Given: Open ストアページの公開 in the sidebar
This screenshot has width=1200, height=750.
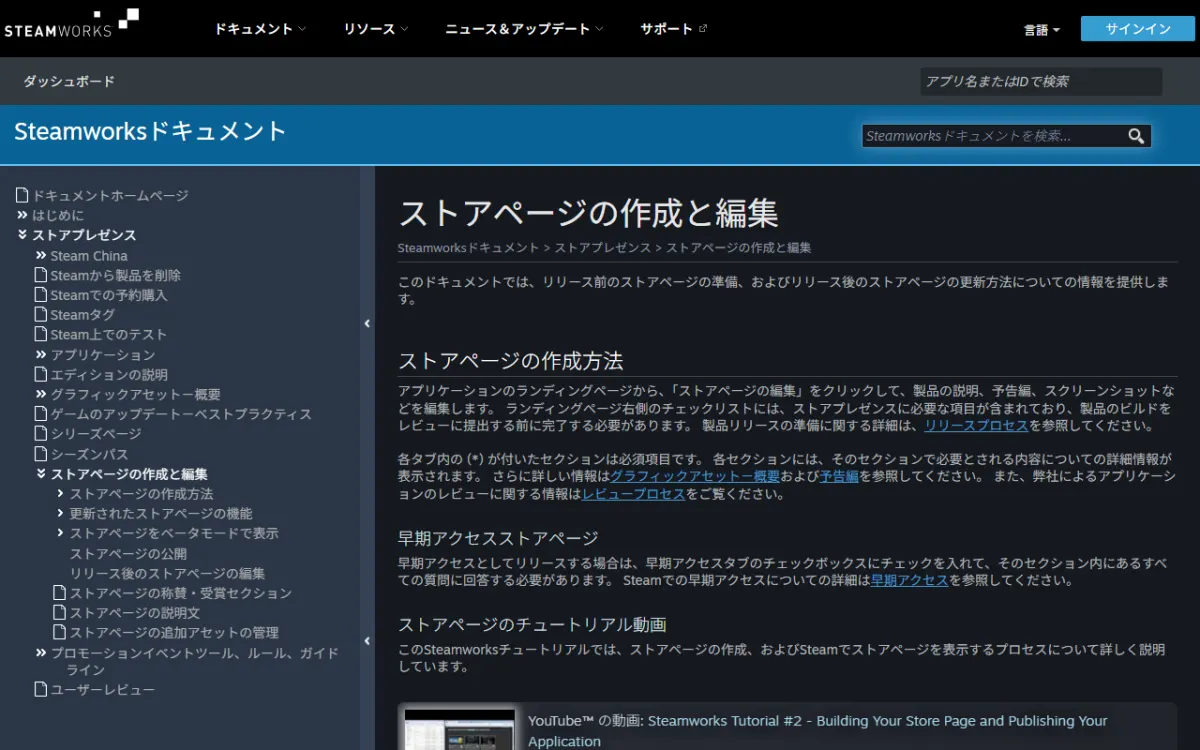Looking at the screenshot, I should click(x=128, y=553).
